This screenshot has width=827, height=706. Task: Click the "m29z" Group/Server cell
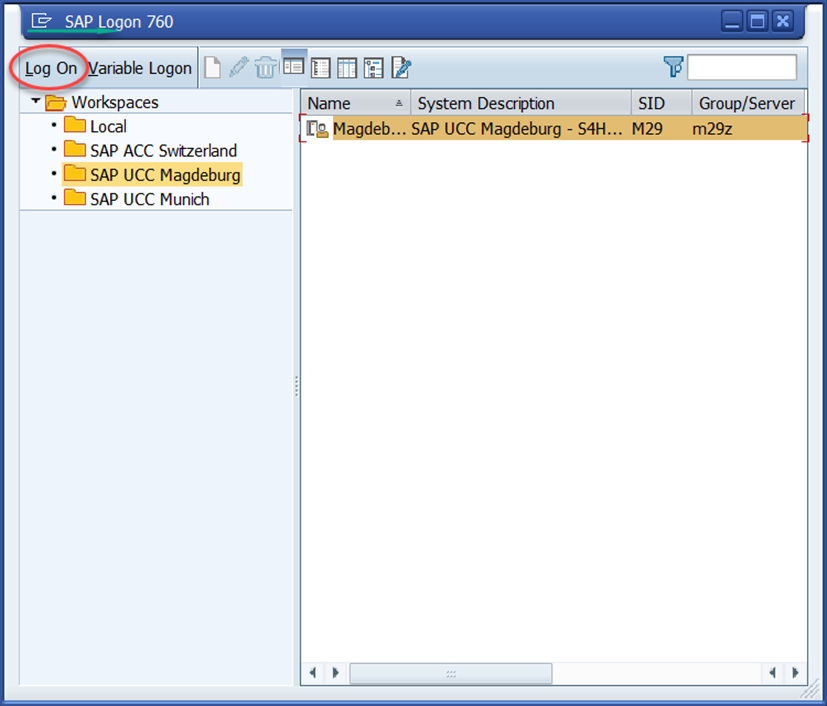click(712, 129)
